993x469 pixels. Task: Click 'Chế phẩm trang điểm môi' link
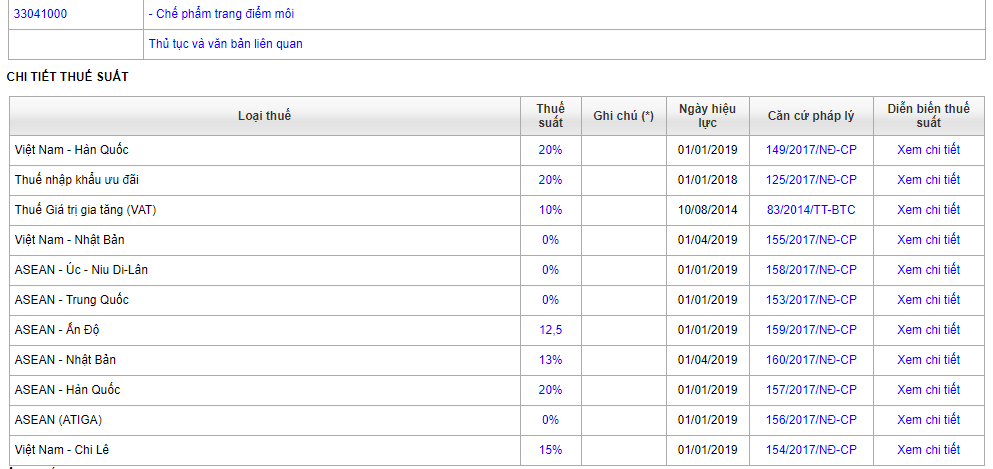[x=221, y=14]
